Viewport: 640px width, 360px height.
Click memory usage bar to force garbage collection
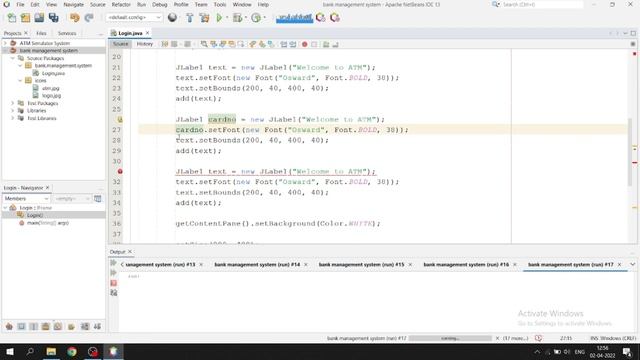pos(294,18)
